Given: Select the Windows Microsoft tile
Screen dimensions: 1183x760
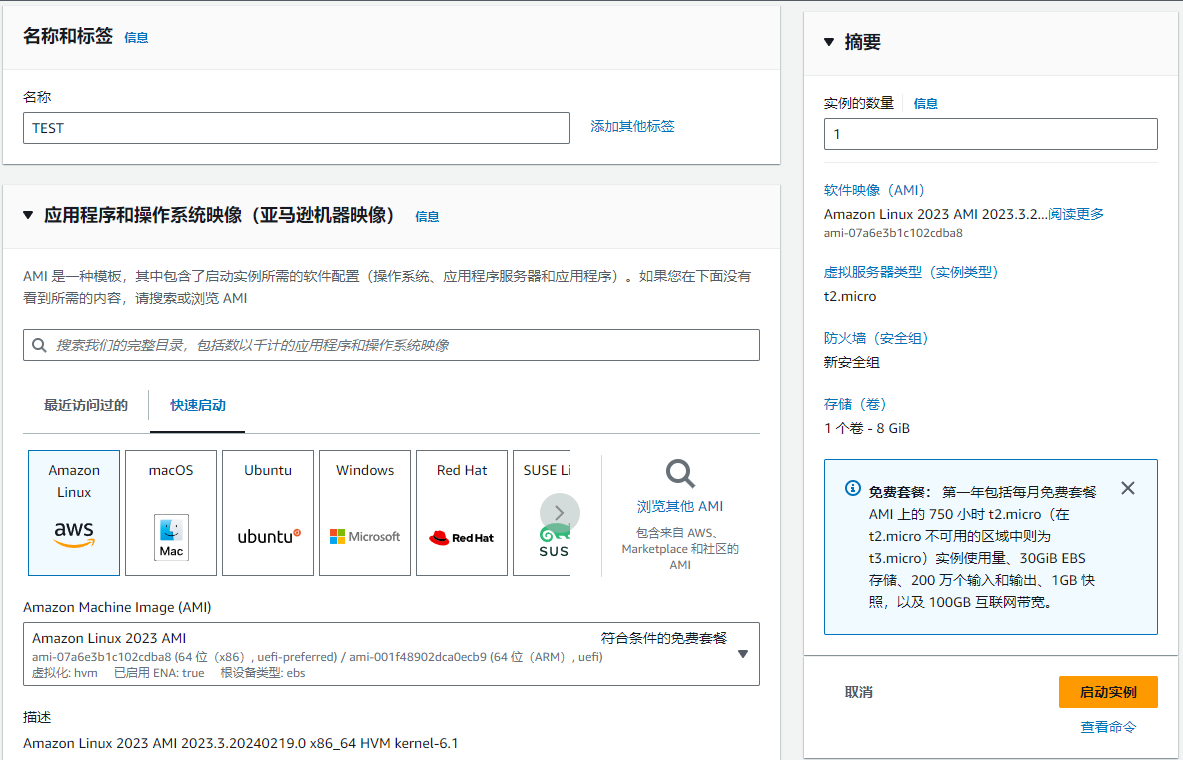Looking at the screenshot, I should tap(365, 512).
